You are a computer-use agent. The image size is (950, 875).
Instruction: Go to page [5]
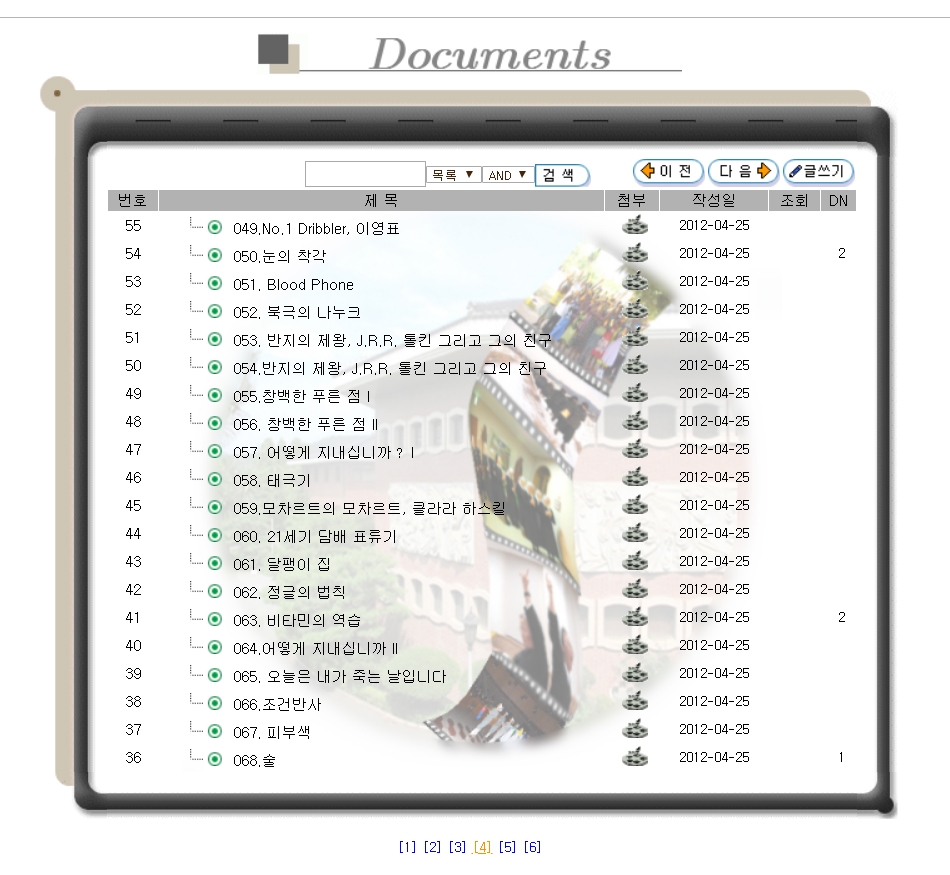(x=507, y=847)
